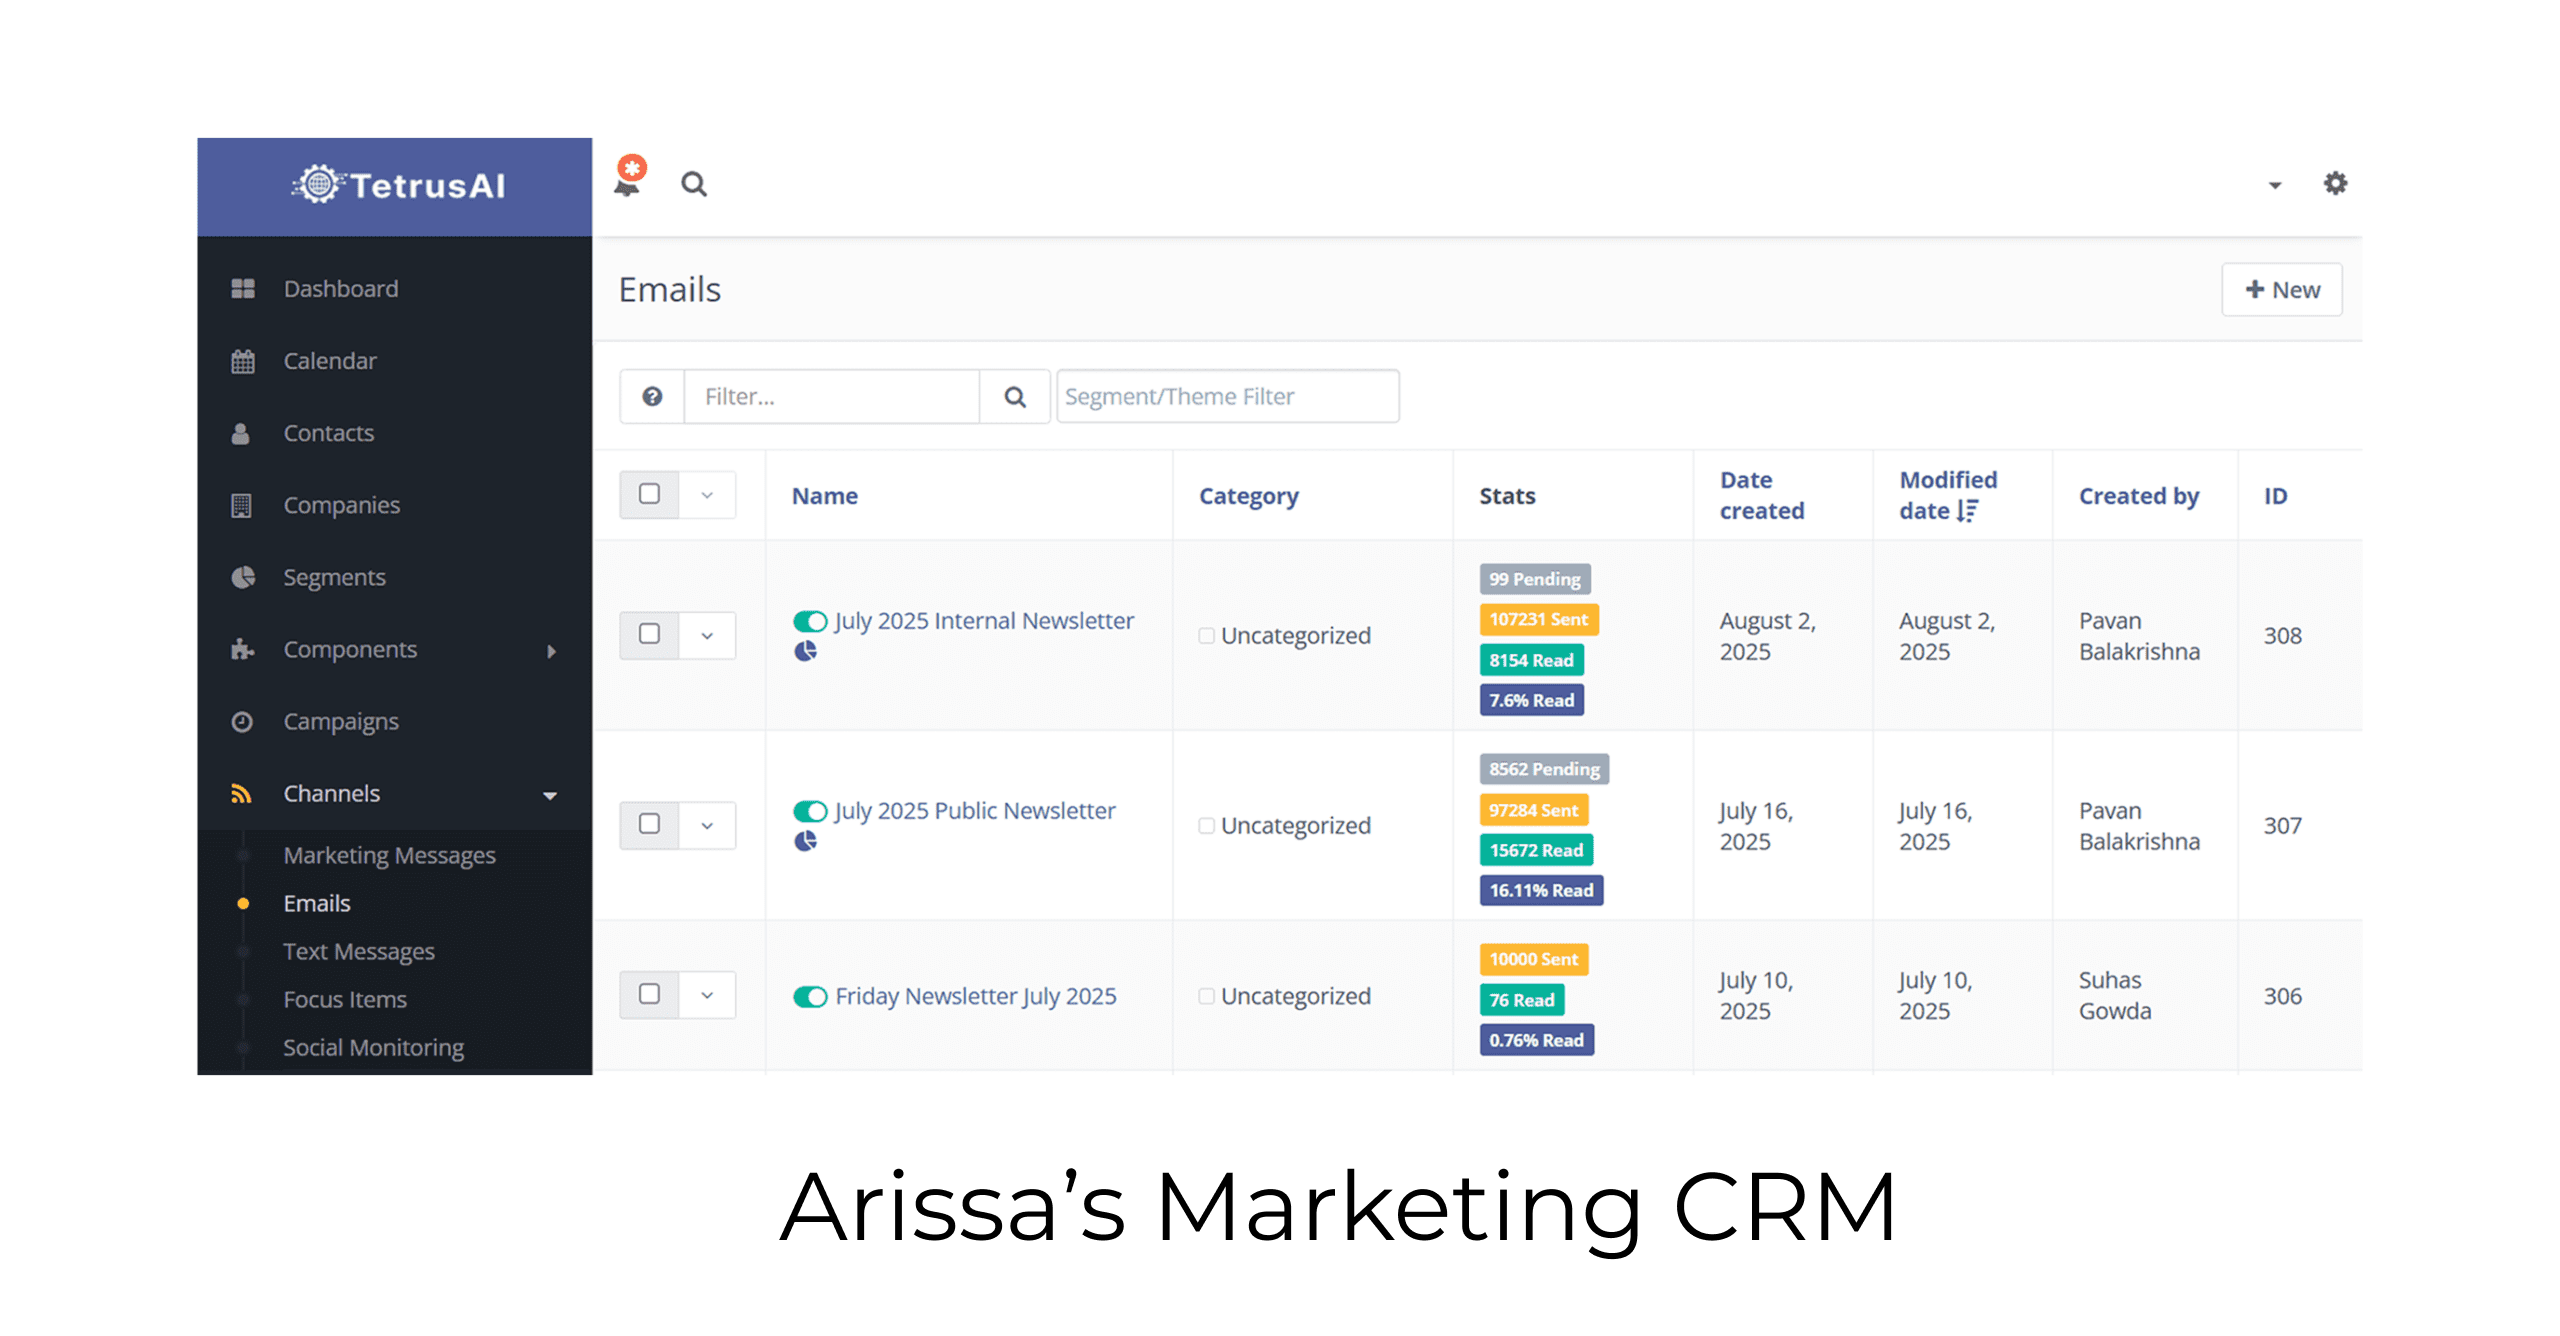
Task: Click the Campaigns clock icon
Action: (242, 721)
